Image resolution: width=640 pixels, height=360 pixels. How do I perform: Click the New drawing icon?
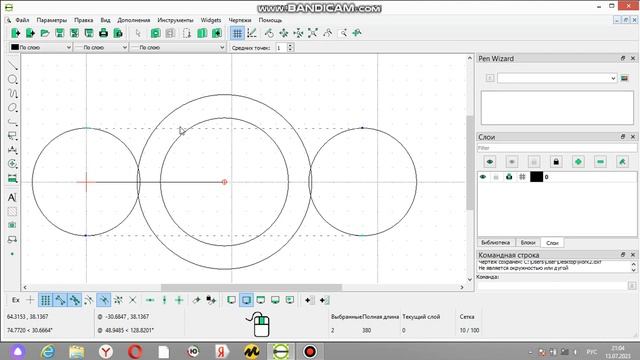[16, 33]
